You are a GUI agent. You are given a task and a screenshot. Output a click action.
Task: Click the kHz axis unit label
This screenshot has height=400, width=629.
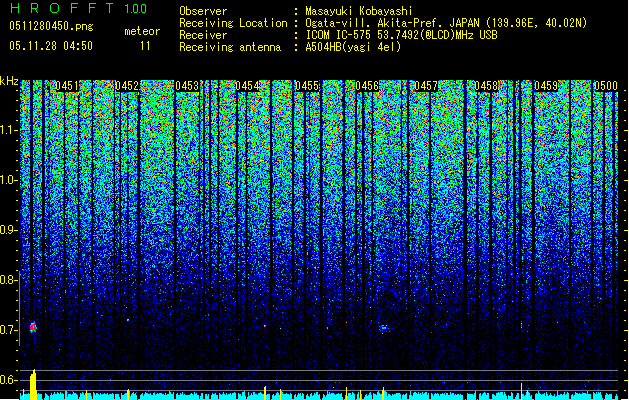pyautogui.click(x=9, y=81)
